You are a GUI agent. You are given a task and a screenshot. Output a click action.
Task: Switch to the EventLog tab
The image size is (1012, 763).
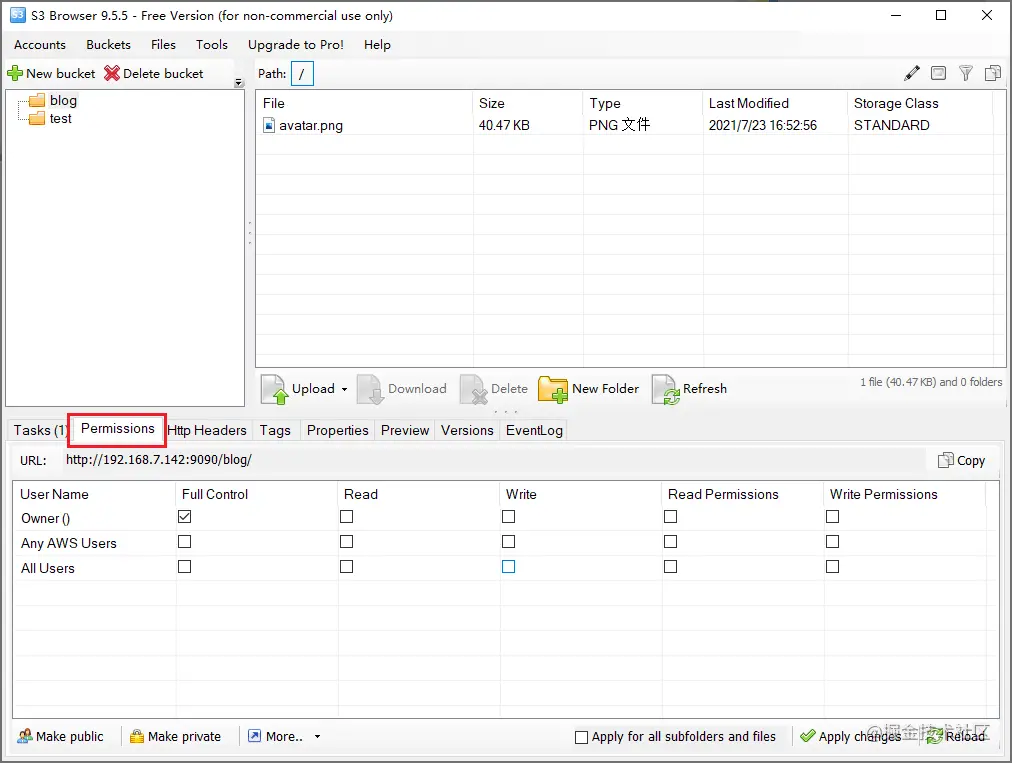534,431
